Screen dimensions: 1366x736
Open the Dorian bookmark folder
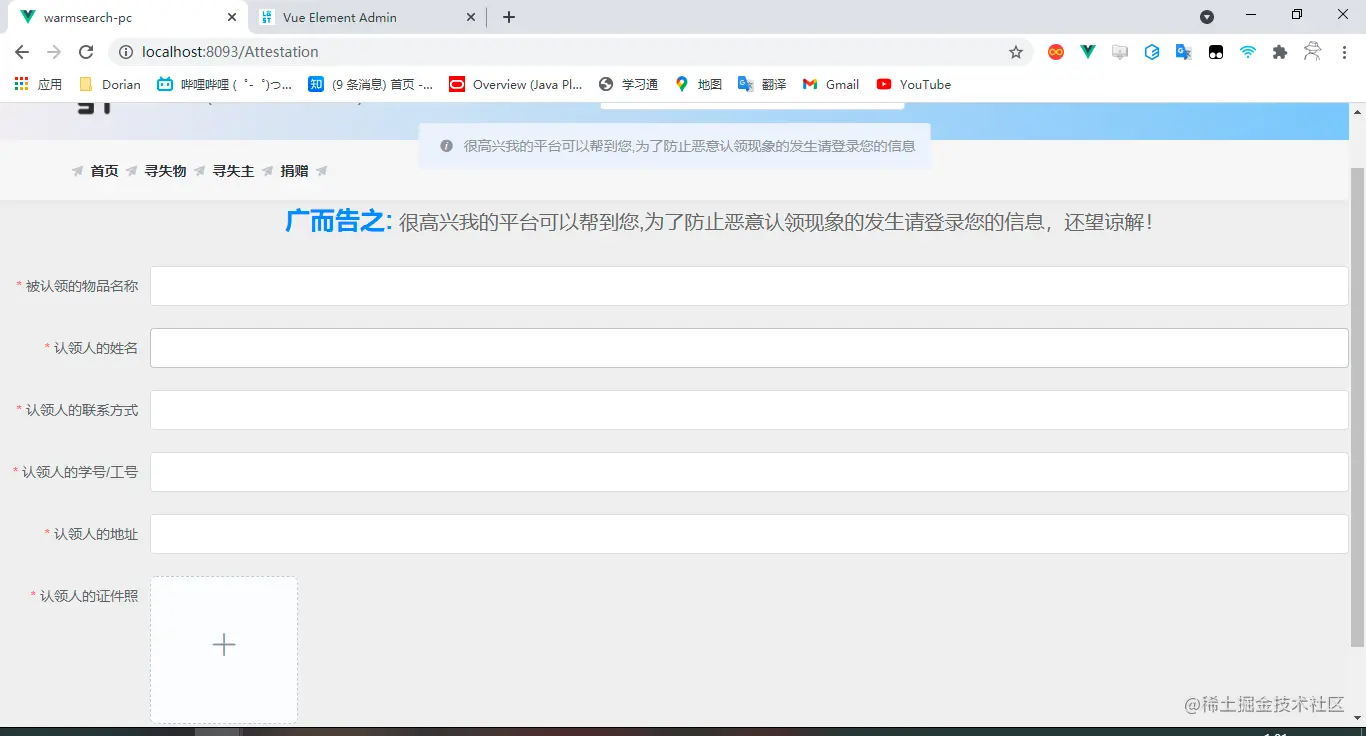(110, 85)
